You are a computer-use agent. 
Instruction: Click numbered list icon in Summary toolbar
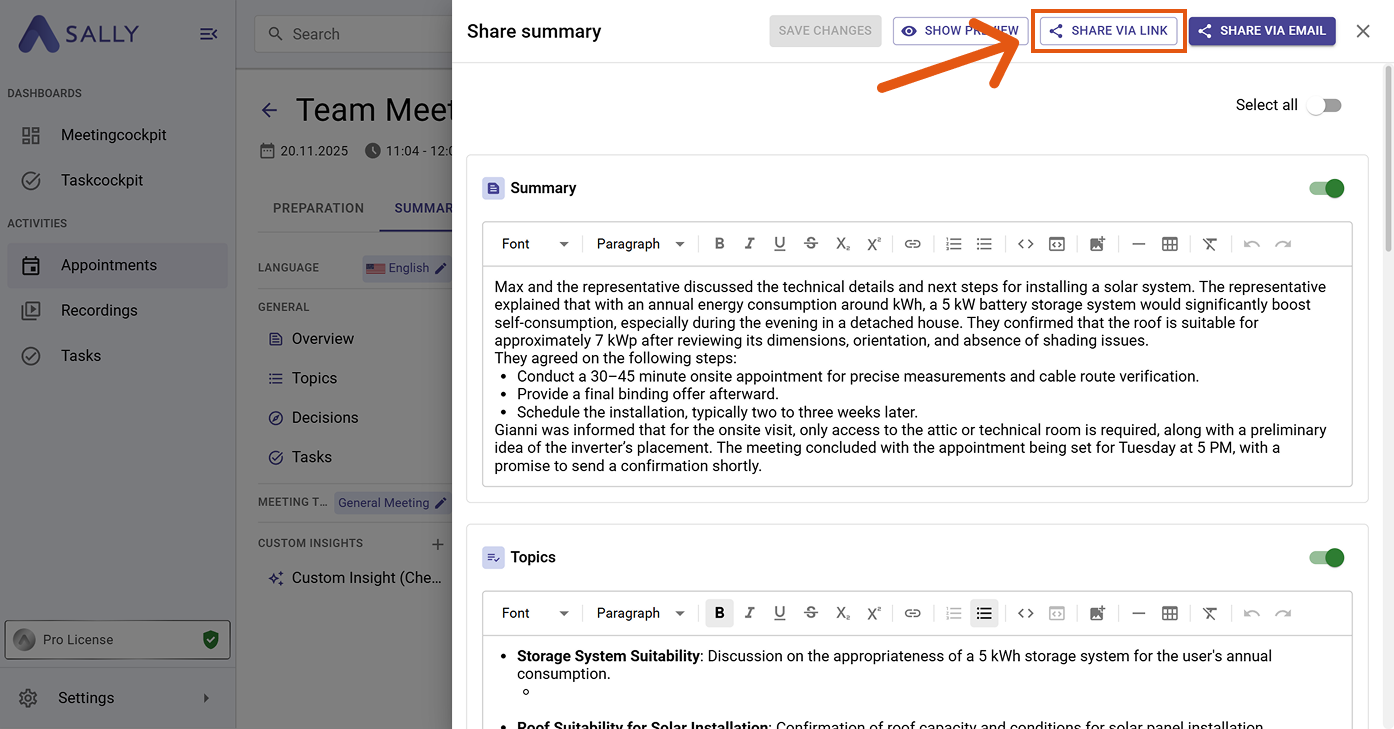(x=953, y=244)
